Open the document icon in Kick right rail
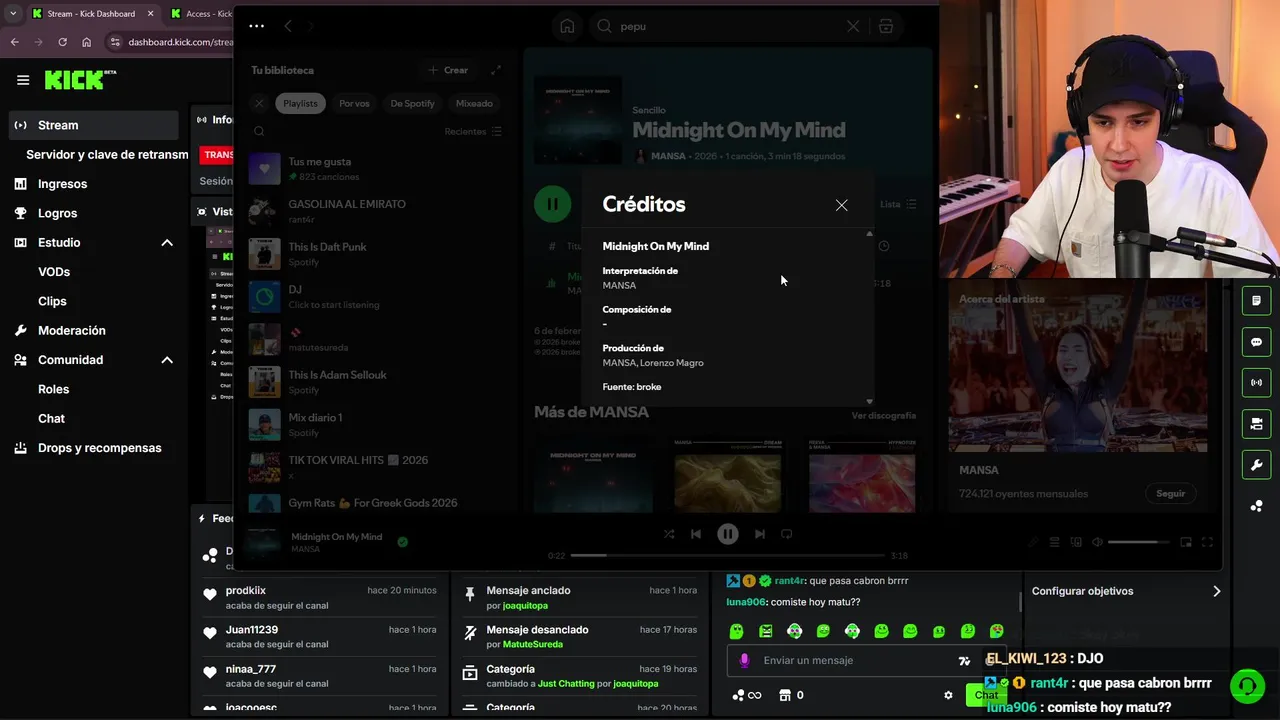Viewport: 1280px width, 720px height. 1256,300
